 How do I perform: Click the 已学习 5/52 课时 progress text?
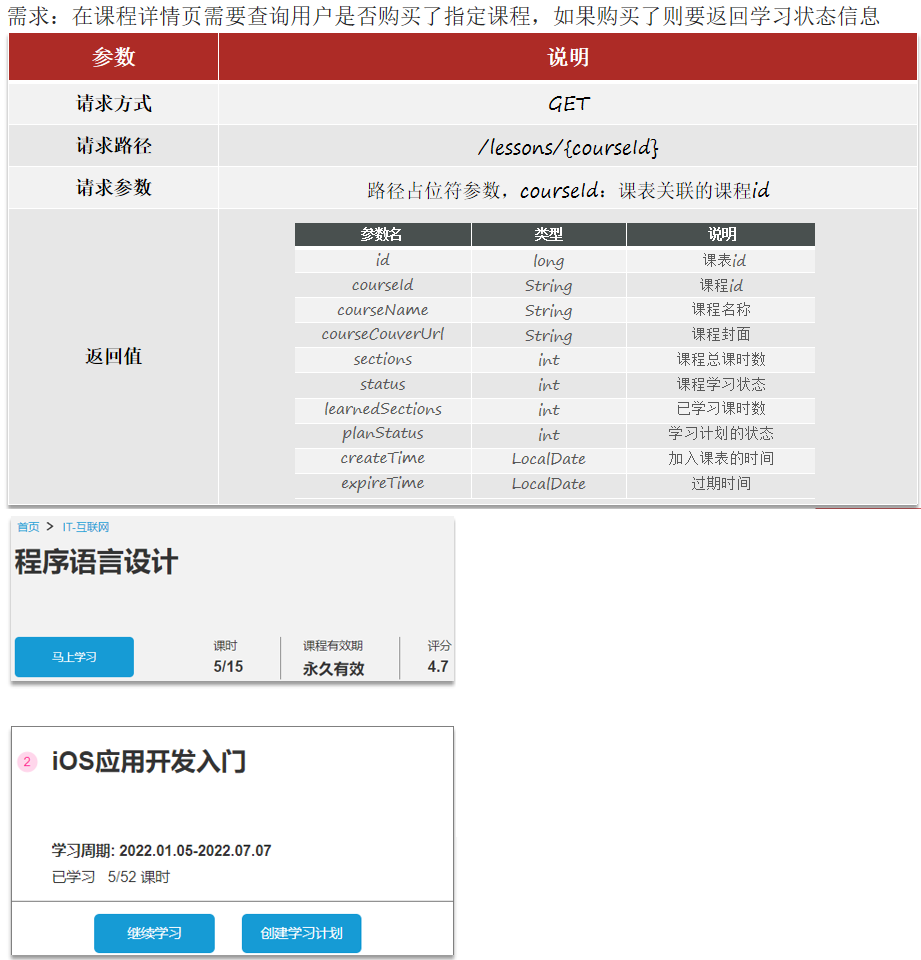[111, 877]
